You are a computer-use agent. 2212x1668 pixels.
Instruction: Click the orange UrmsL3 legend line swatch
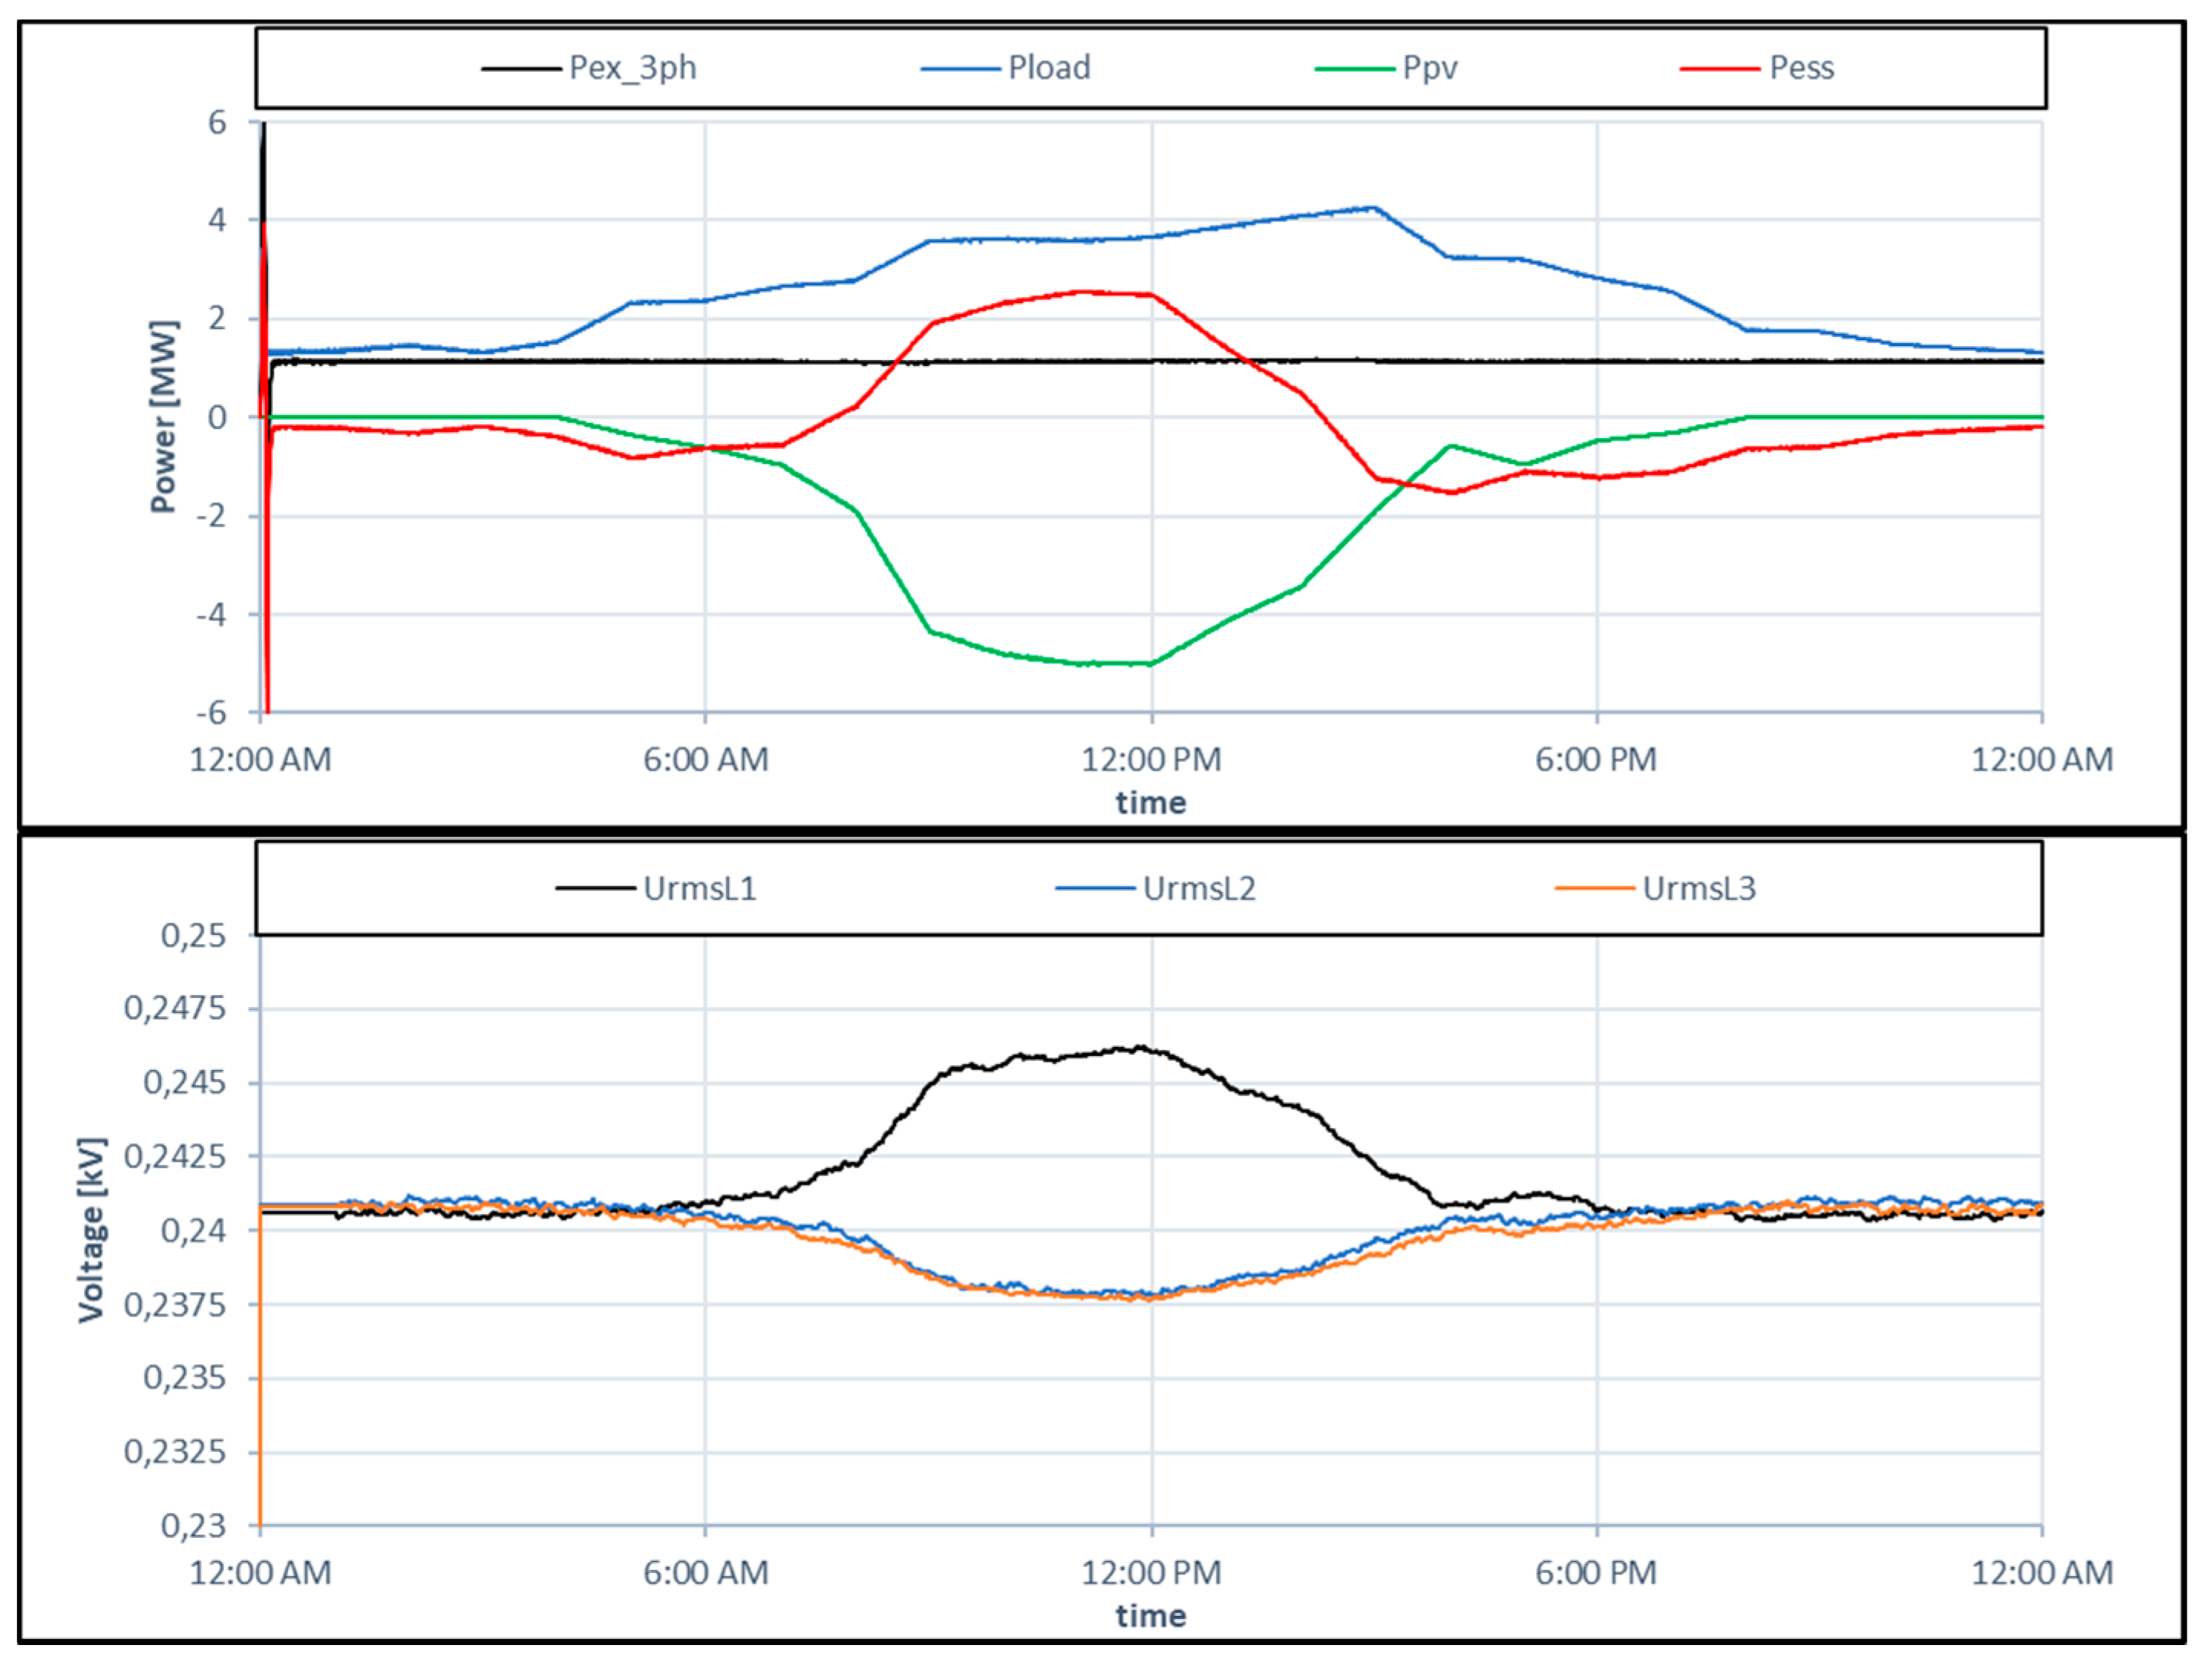(1594, 889)
